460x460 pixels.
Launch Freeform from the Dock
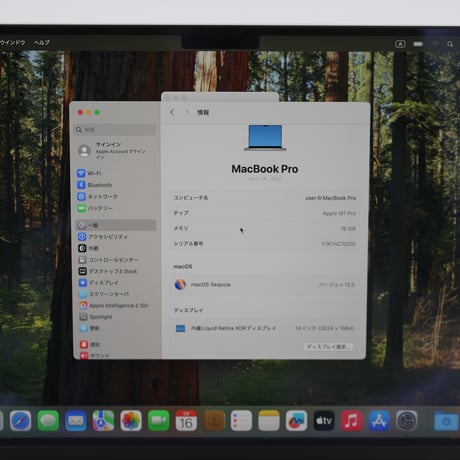296,421
